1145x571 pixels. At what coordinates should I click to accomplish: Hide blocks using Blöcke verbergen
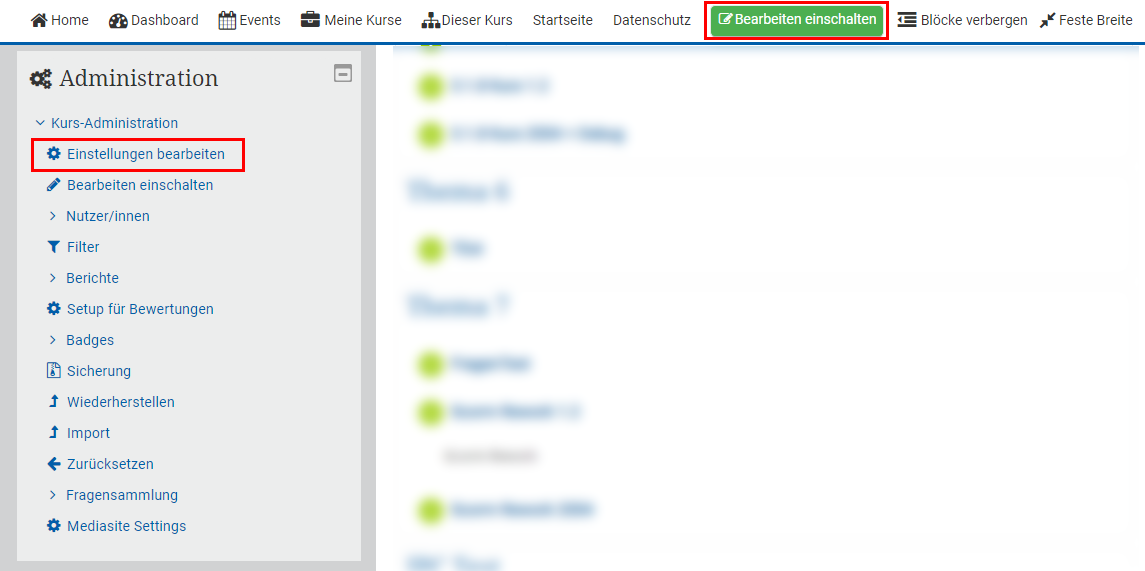pos(962,20)
